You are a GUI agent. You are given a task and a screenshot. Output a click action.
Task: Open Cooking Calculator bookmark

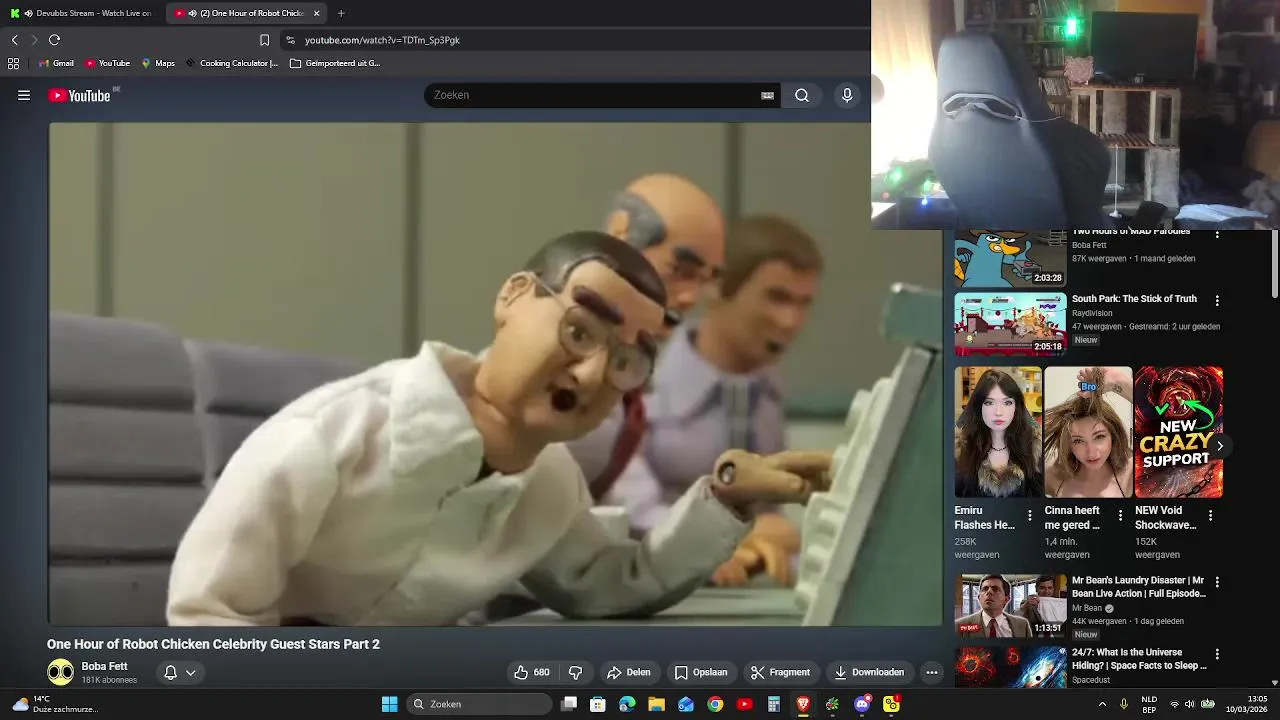[232, 63]
